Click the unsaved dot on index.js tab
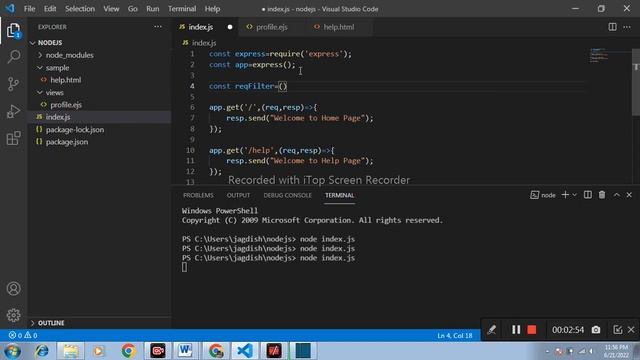 [x=230, y=27]
